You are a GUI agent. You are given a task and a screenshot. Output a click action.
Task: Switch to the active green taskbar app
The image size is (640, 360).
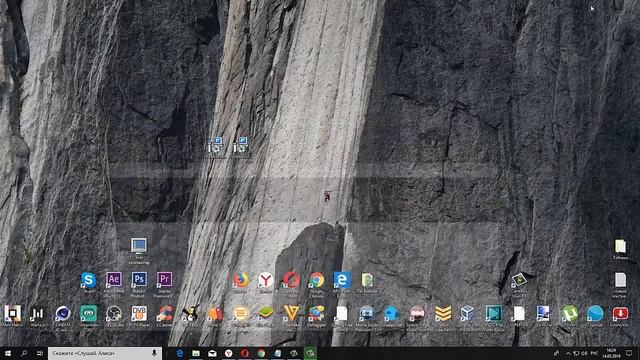(310, 353)
